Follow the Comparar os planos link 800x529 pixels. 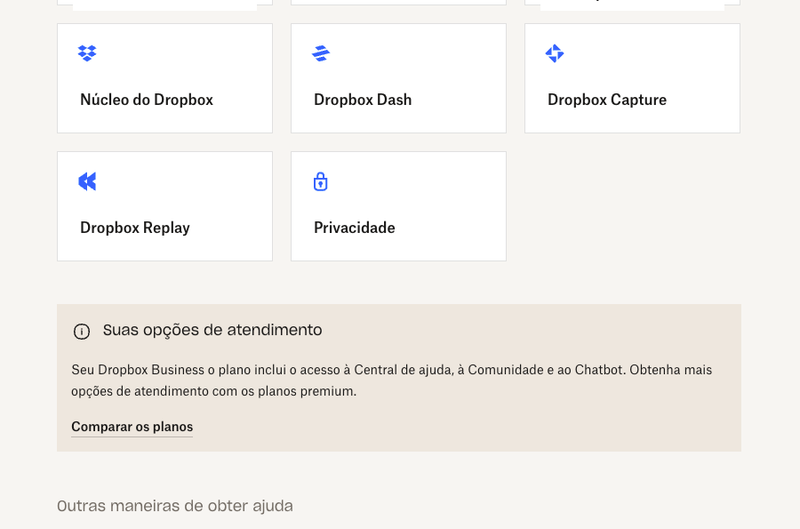132,427
